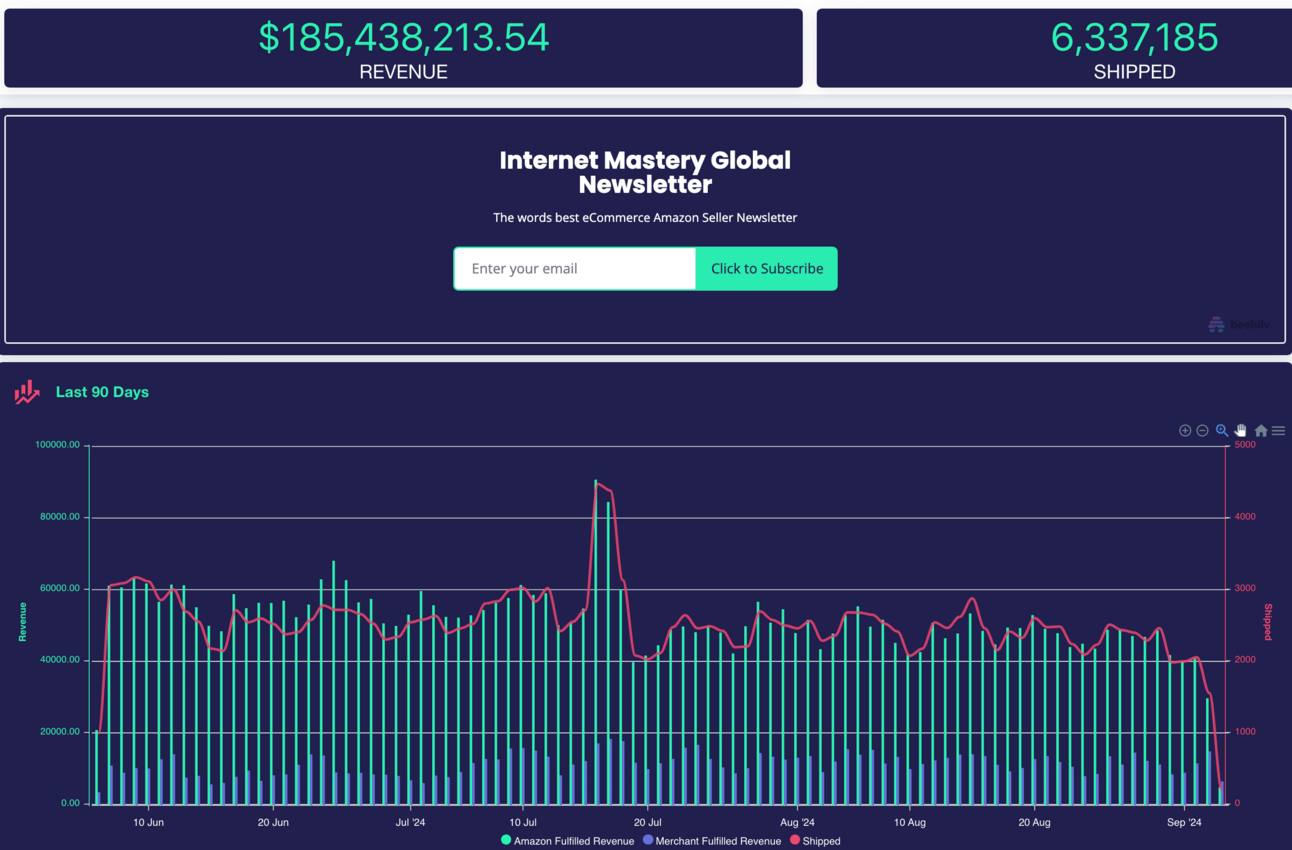Click the Sep '24 date label
Image resolution: width=1292 pixels, height=850 pixels.
point(1183,823)
